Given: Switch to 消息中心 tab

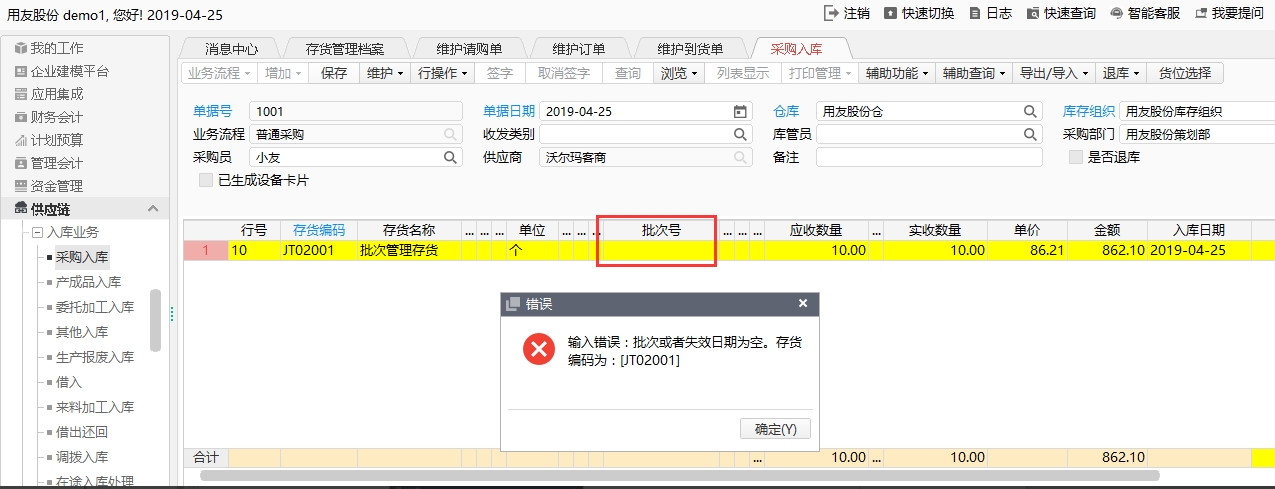Looking at the screenshot, I should click(231, 48).
